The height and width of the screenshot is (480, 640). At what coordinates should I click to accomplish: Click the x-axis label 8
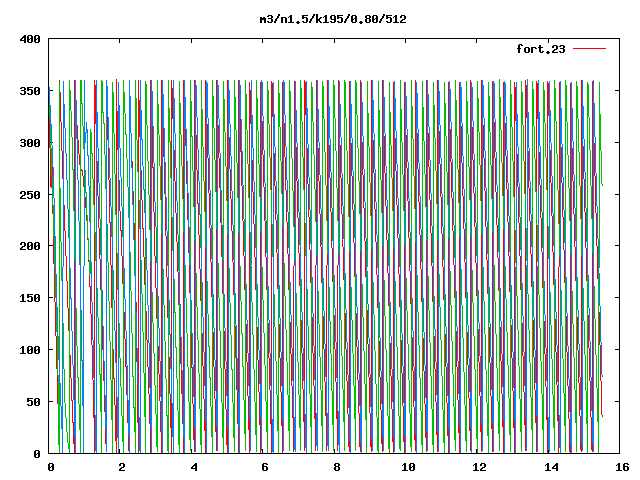click(x=336, y=467)
